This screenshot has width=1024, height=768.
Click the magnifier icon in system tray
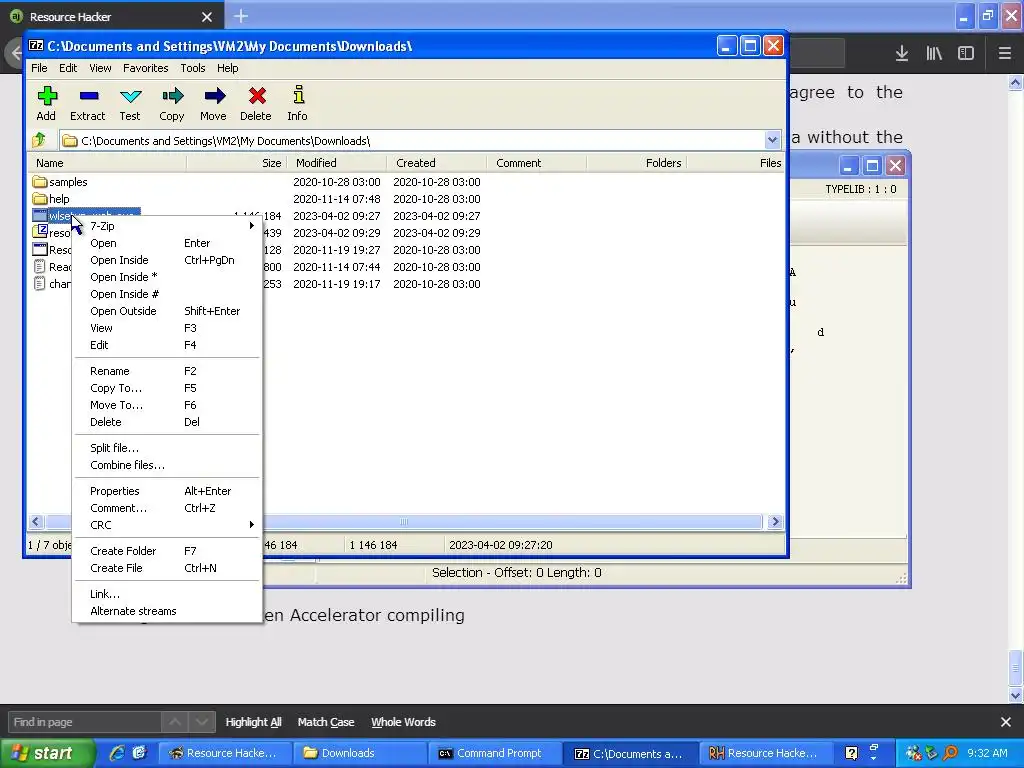pos(950,753)
